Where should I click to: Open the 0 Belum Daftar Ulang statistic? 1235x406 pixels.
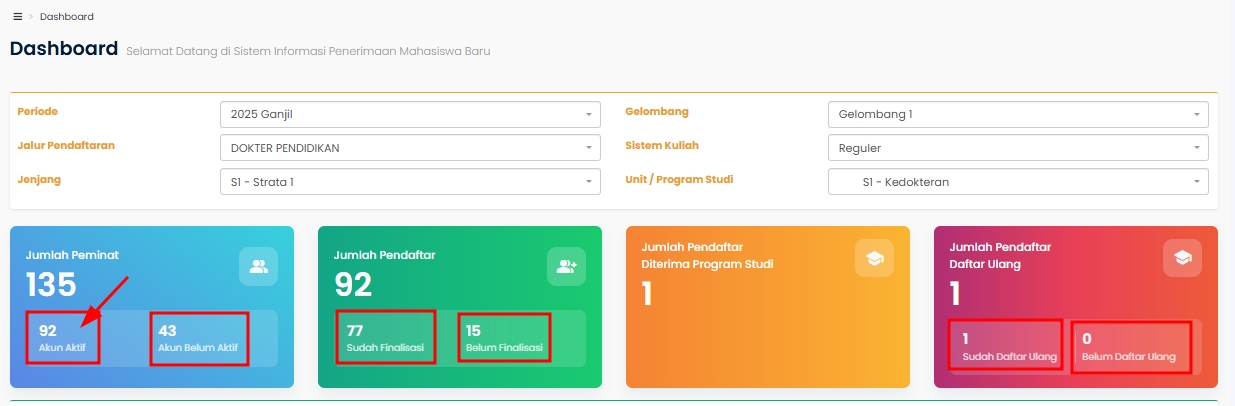(1130, 346)
